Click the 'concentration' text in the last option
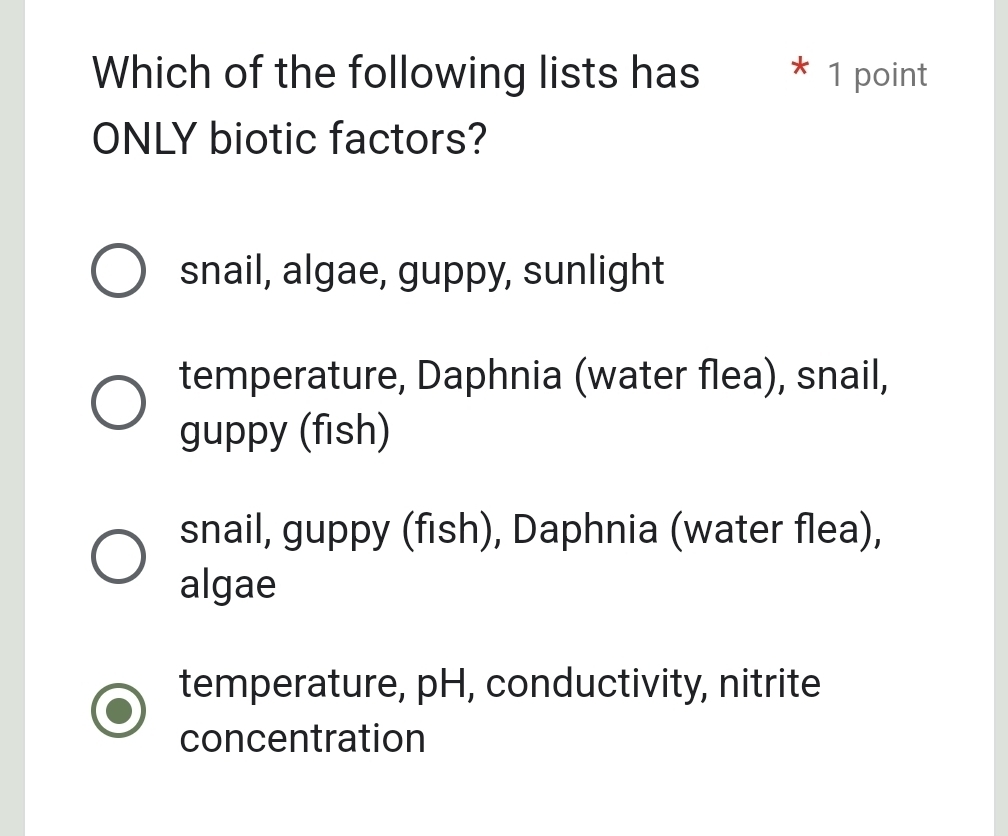The width and height of the screenshot is (1008, 836). 302,738
